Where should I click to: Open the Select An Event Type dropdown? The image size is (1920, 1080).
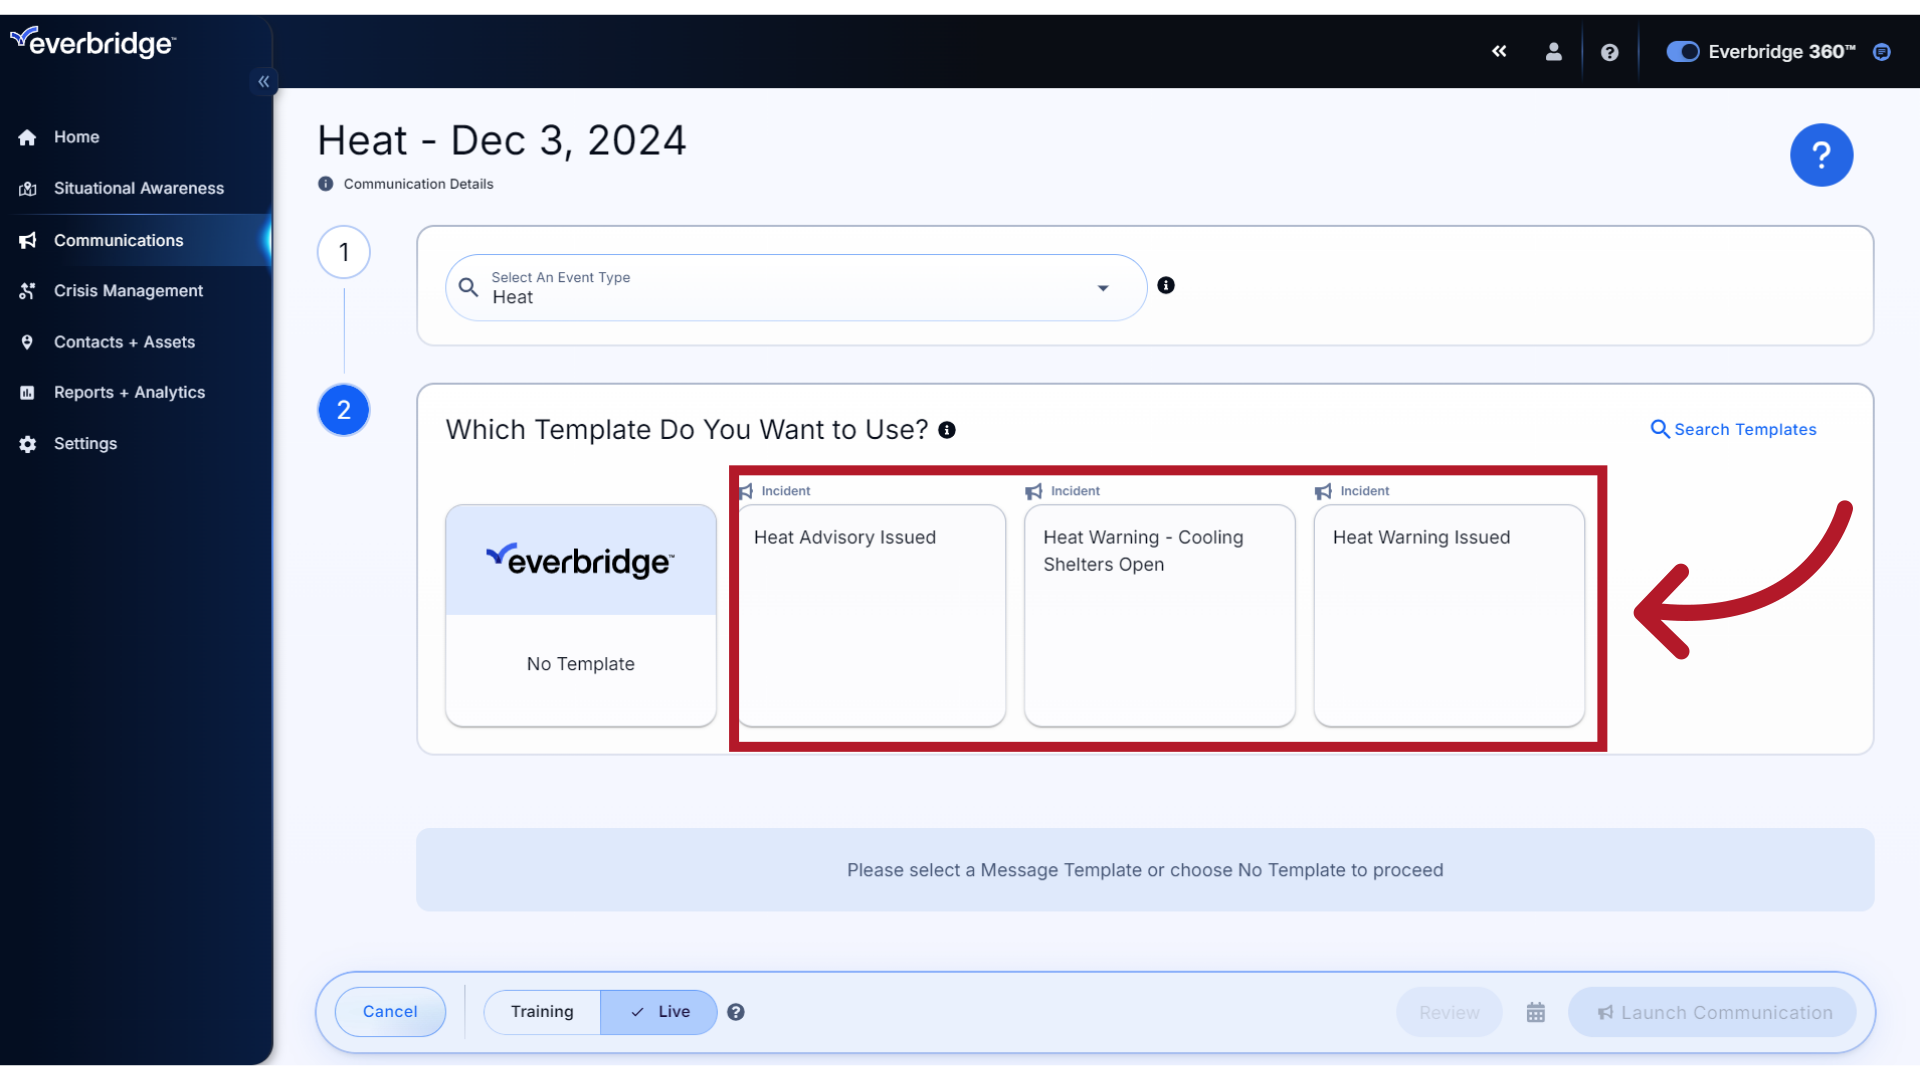(x=796, y=288)
